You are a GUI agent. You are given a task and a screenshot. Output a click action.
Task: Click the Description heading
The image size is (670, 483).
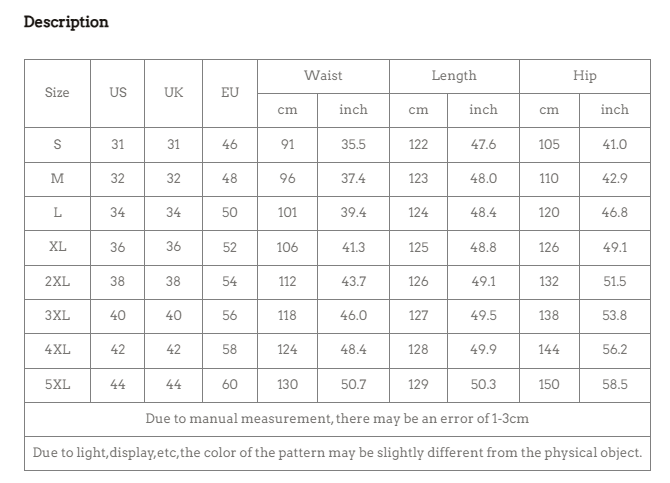66,22
